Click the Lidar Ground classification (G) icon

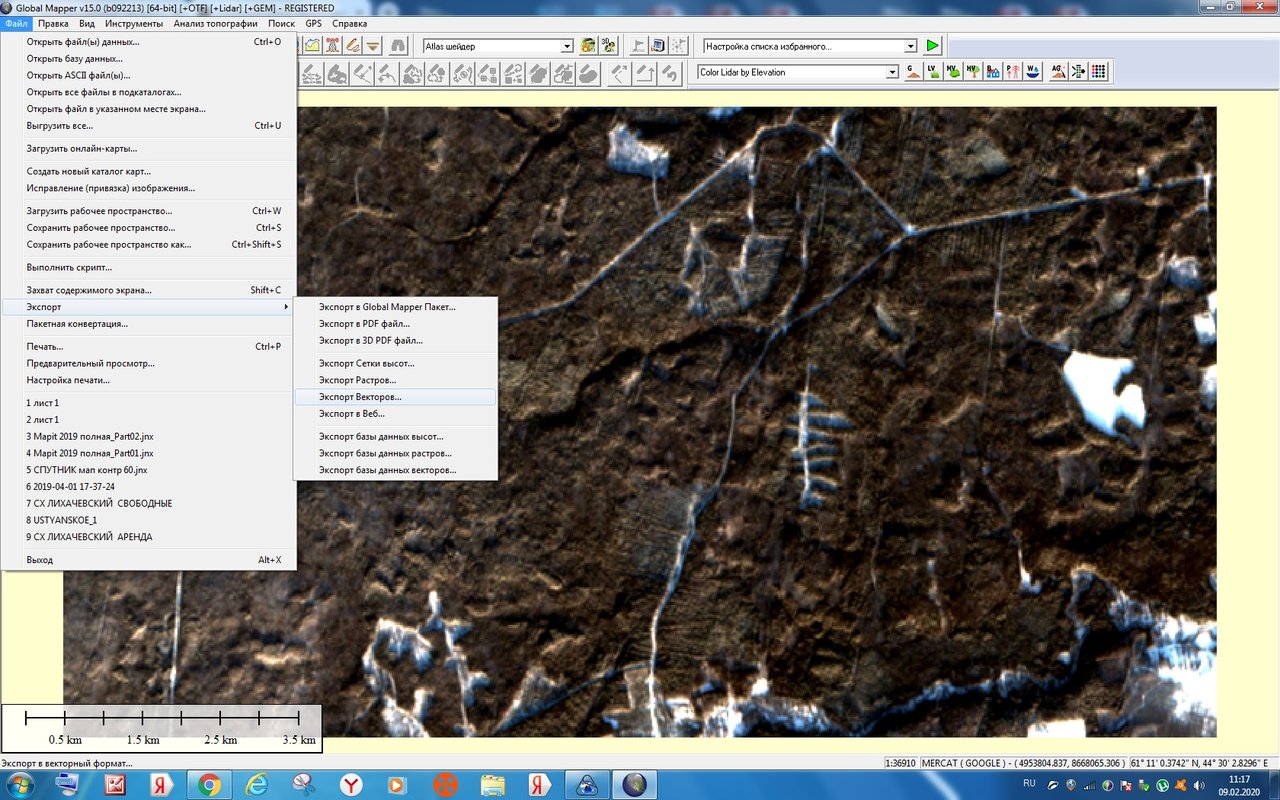913,72
